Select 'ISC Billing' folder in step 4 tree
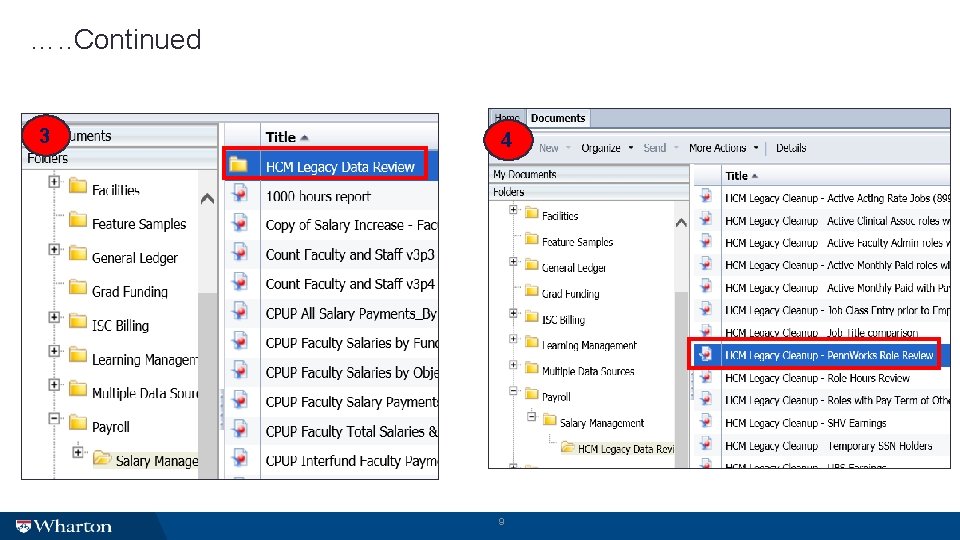The image size is (960, 540). click(x=563, y=320)
